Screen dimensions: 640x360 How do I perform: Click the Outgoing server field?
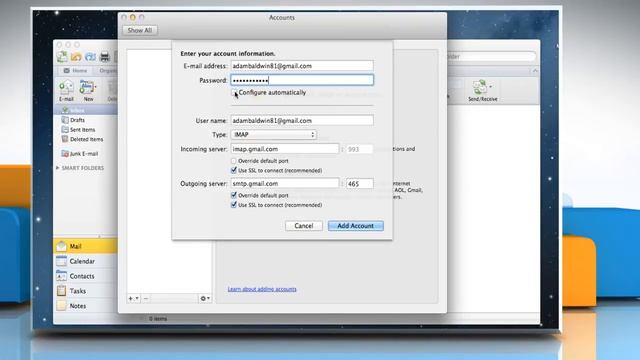[x=285, y=184]
